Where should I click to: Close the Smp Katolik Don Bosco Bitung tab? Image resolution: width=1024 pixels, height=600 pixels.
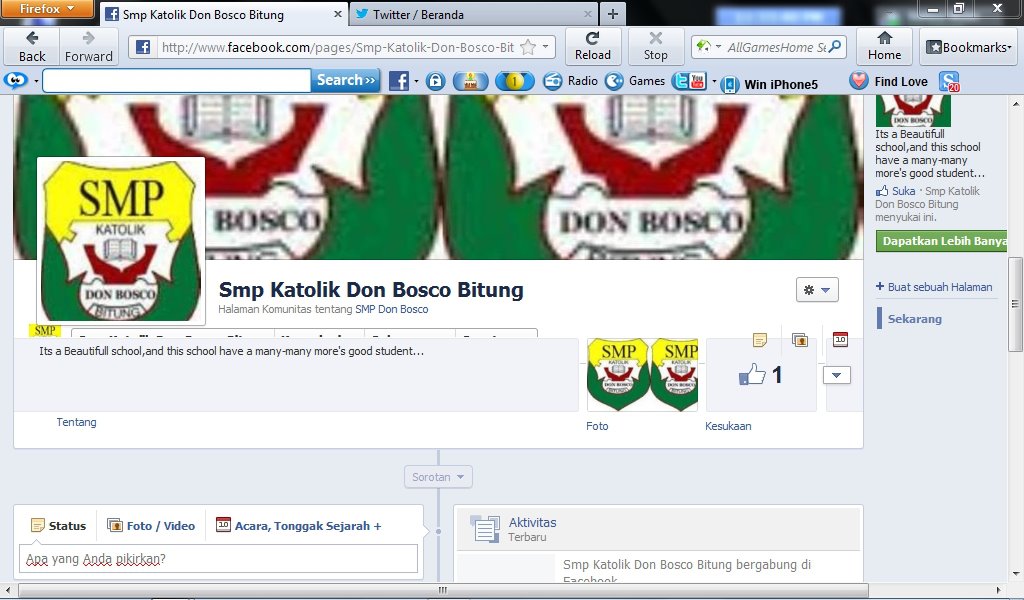338,14
